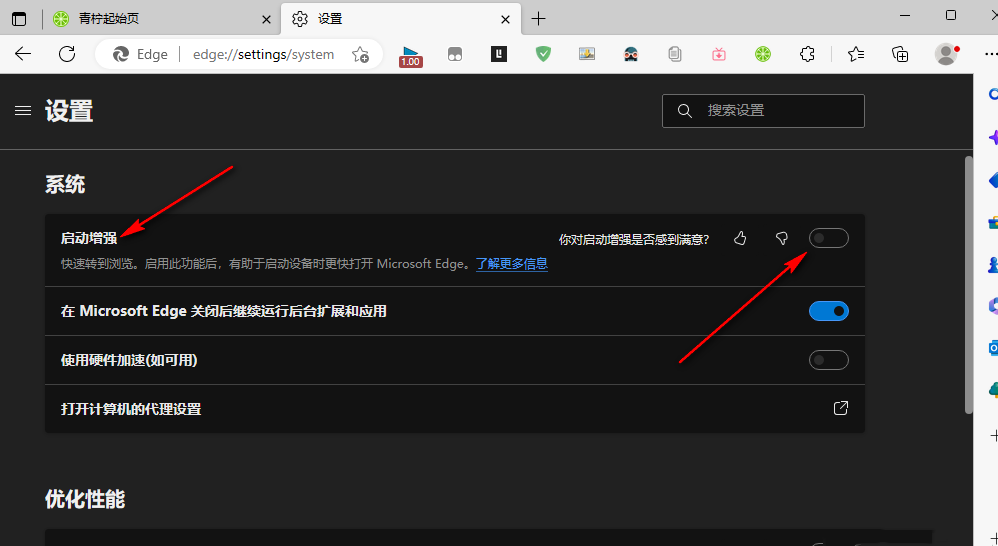Open the black square L extension
Screen dimensions: 998x546
pos(499,54)
